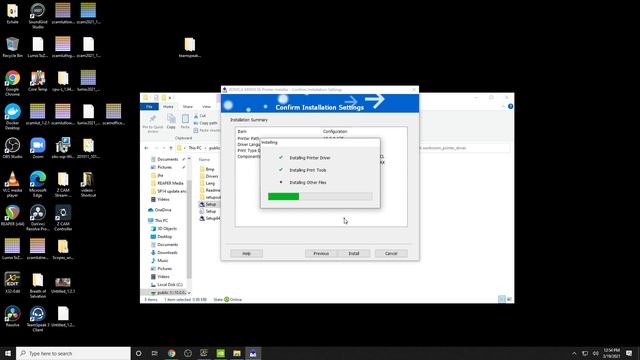Screen dimensions: 640x360
Task: Open the Lang folder in file list
Action: 210,183
